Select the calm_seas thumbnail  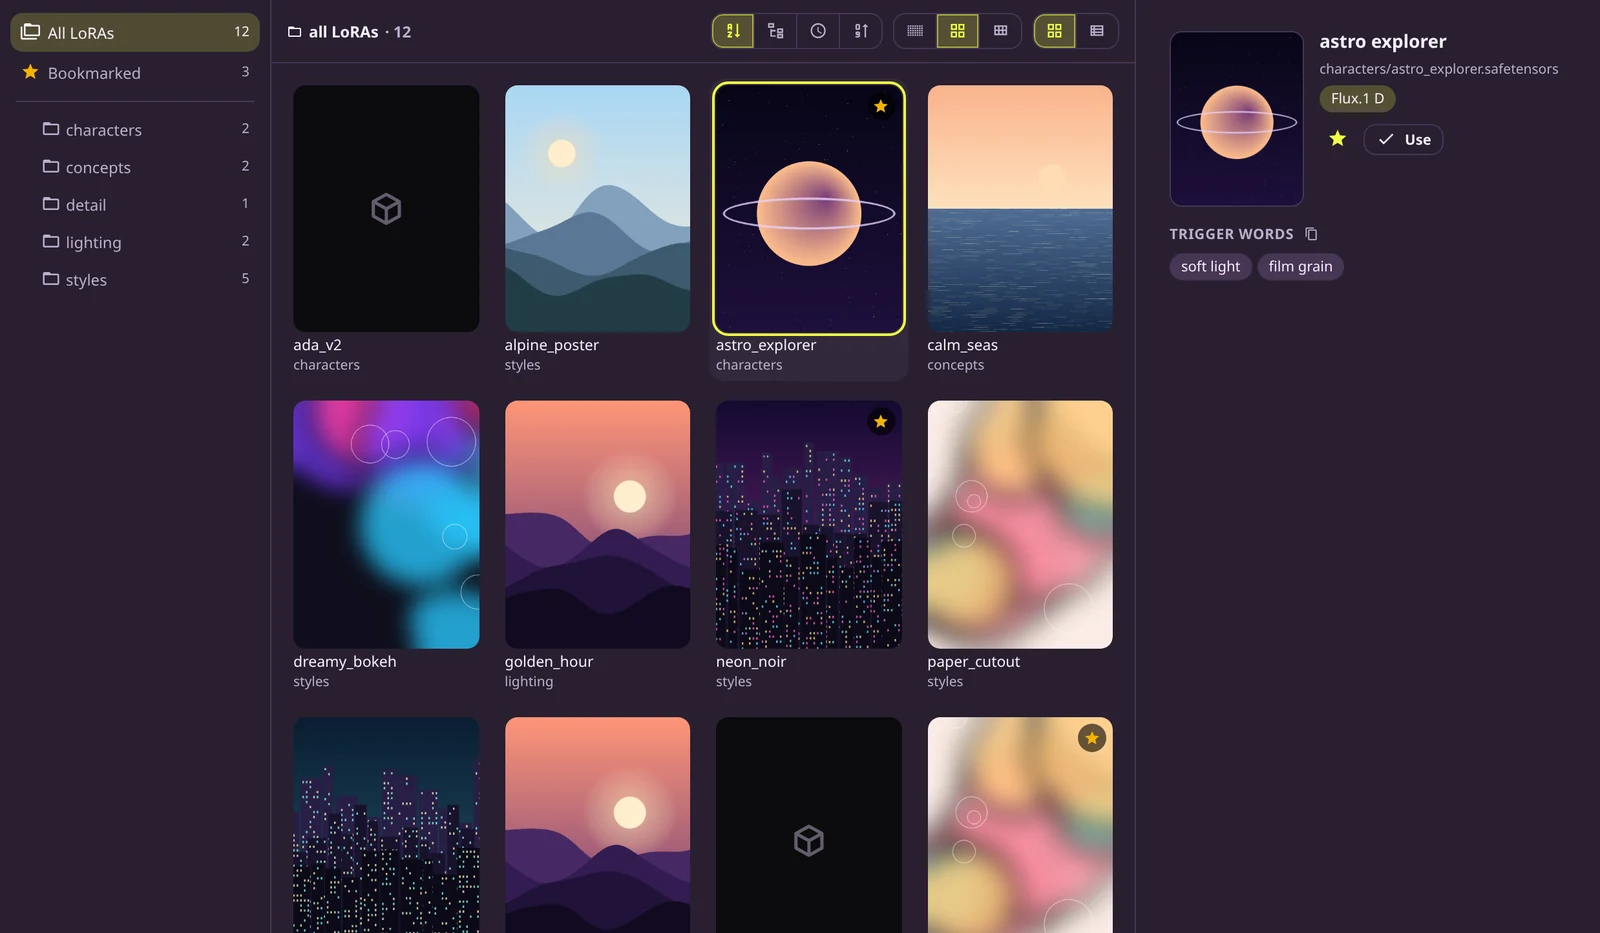click(x=1020, y=208)
